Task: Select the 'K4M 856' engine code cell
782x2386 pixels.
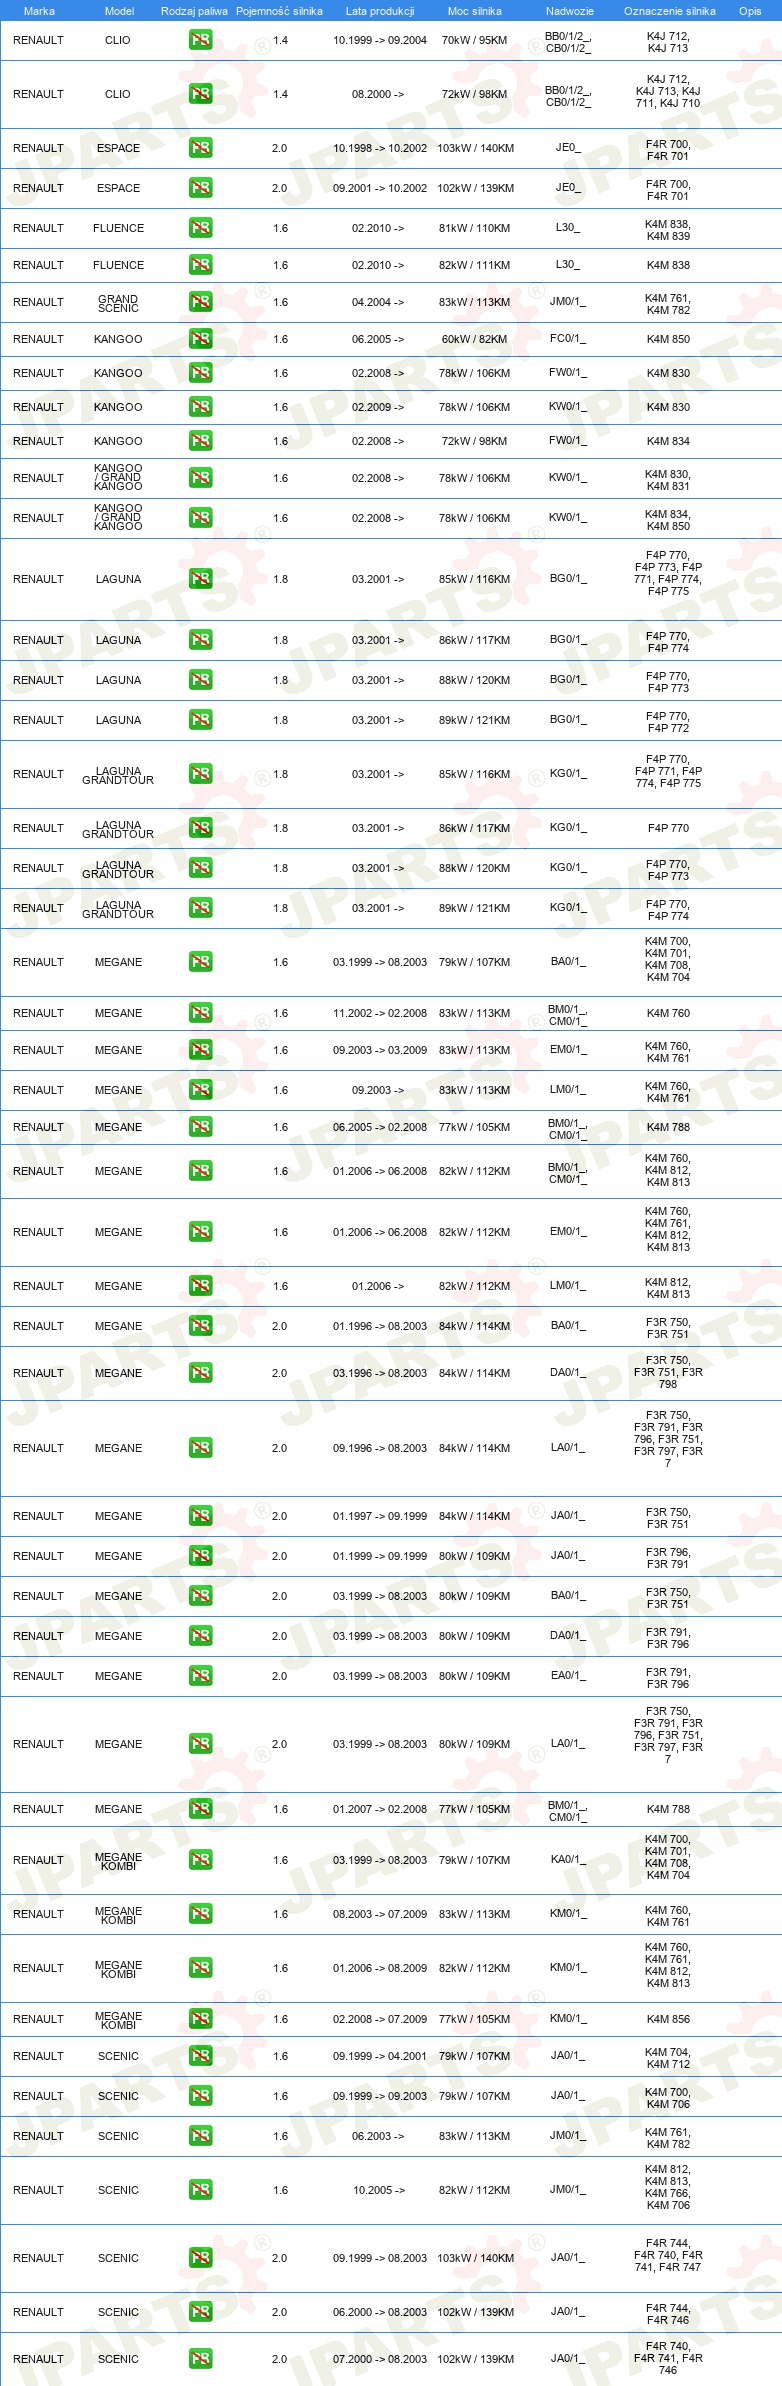Action: tap(668, 2020)
